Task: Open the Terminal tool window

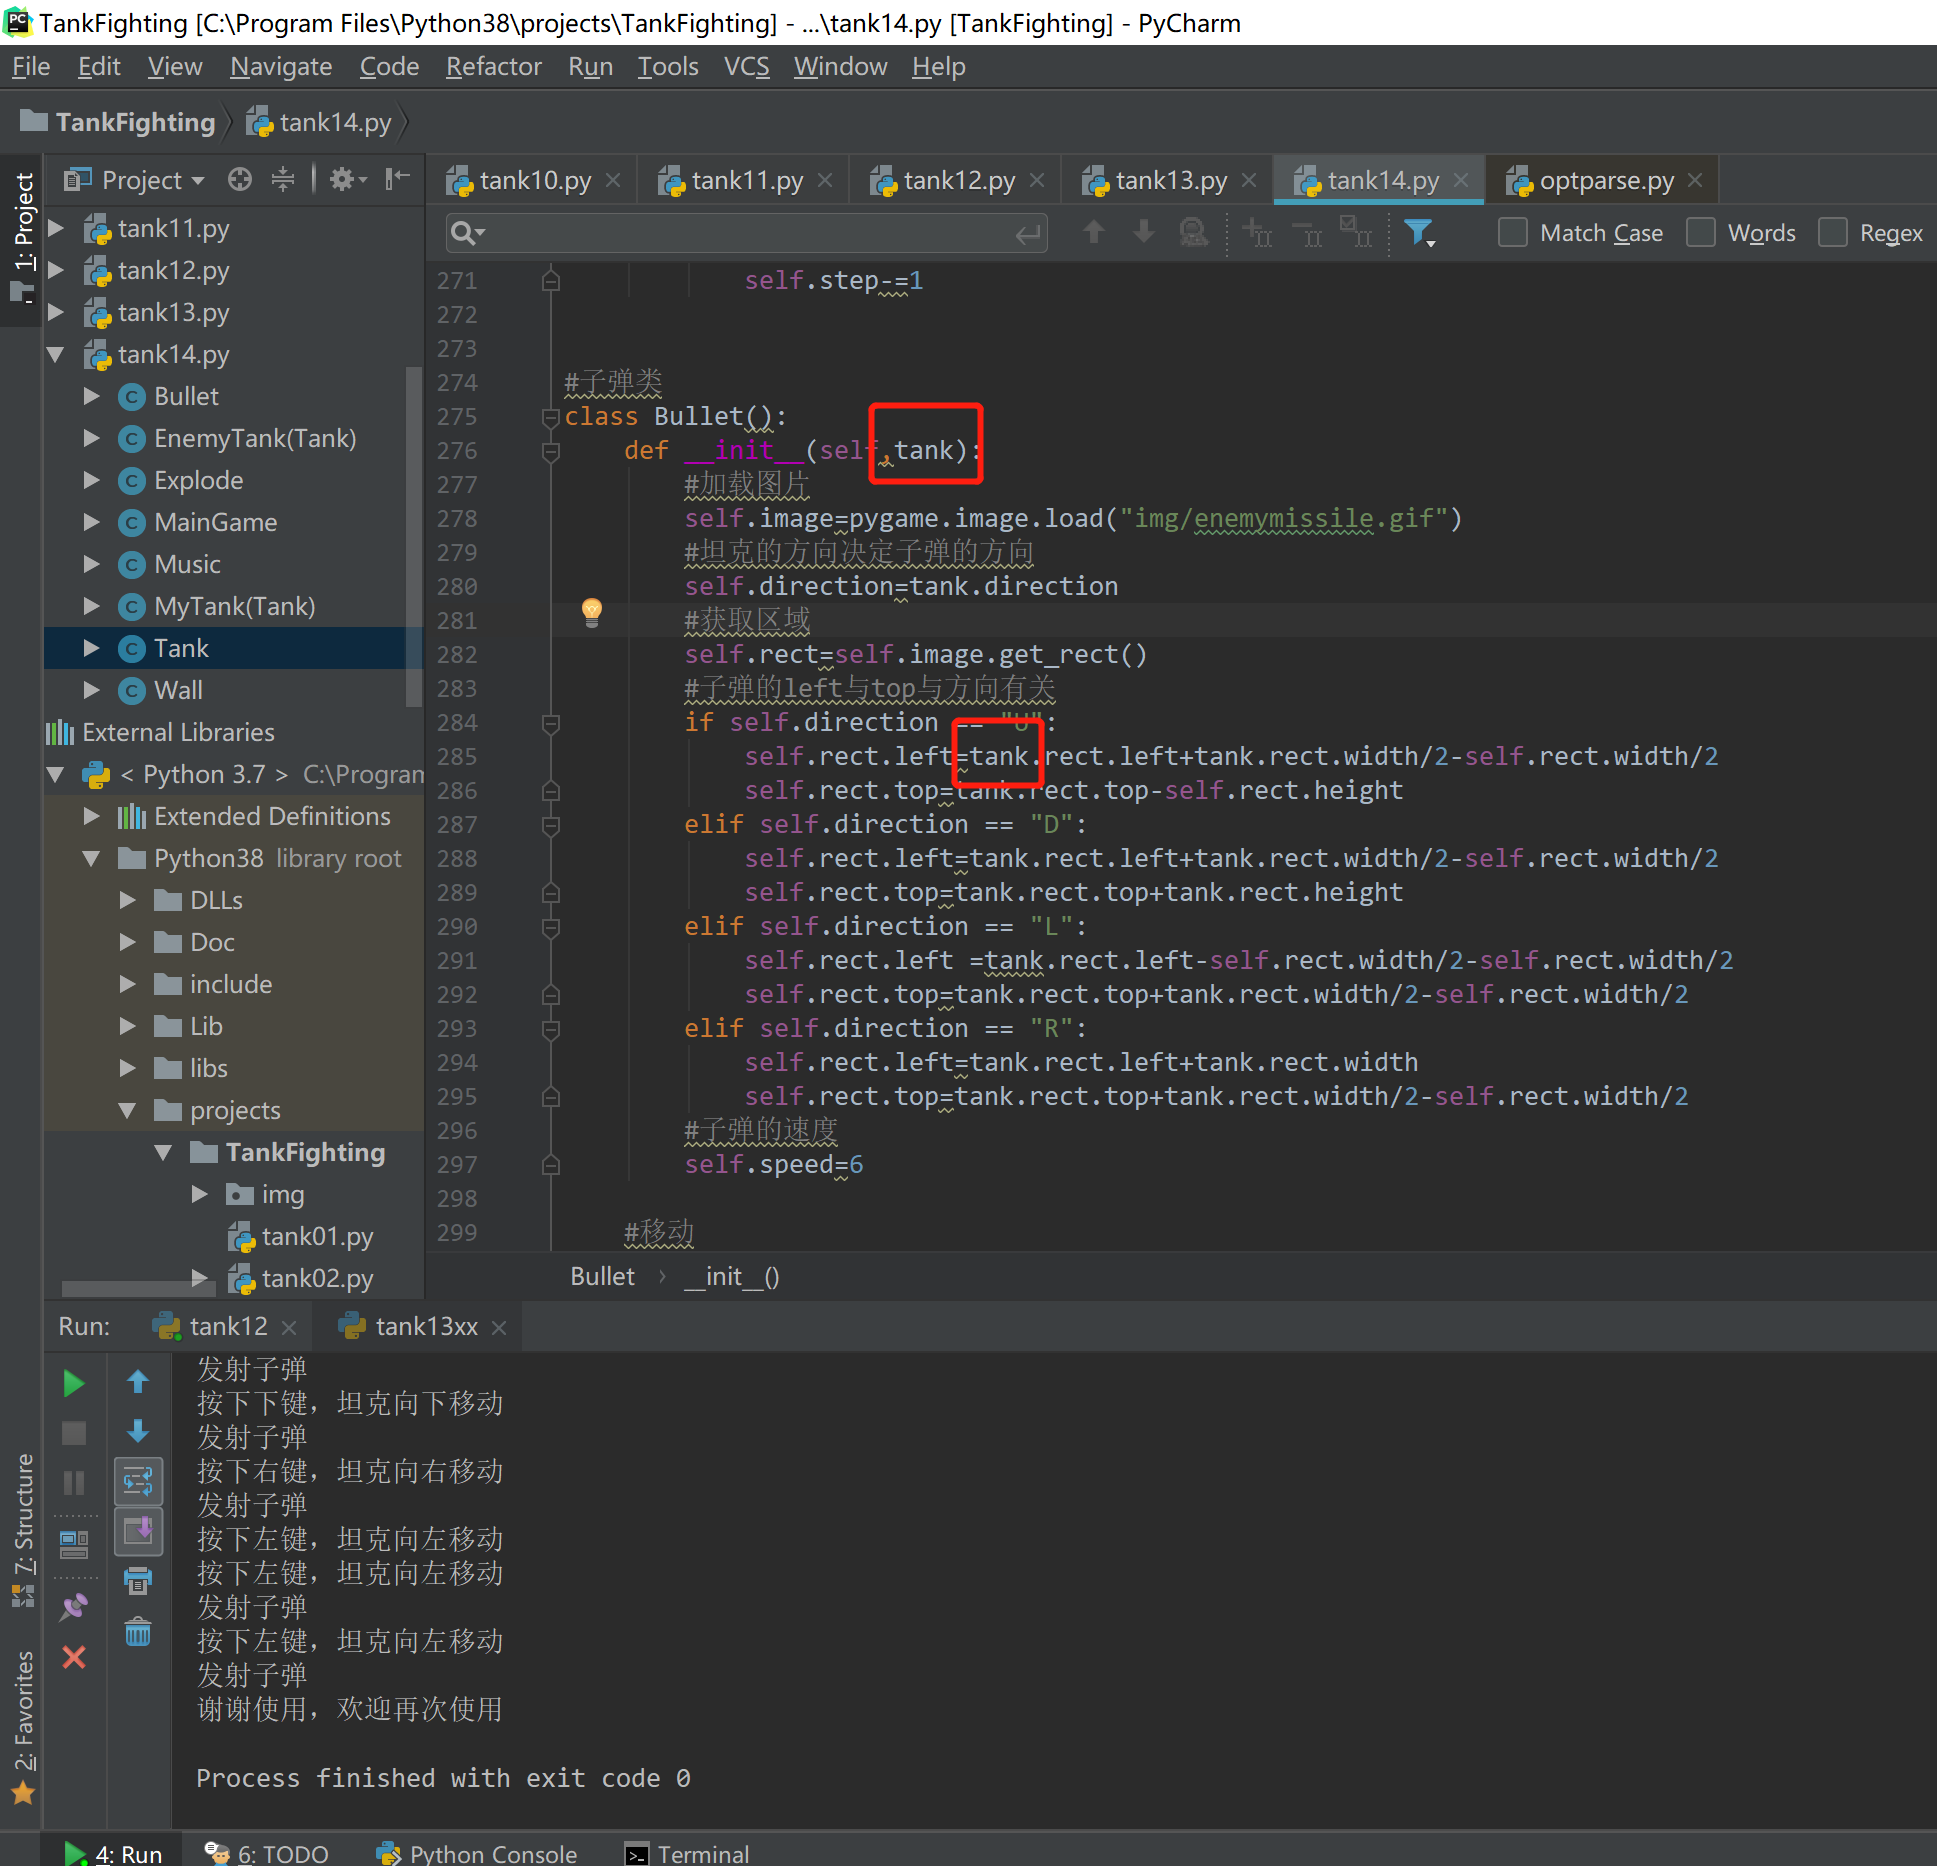Action: 687,1853
